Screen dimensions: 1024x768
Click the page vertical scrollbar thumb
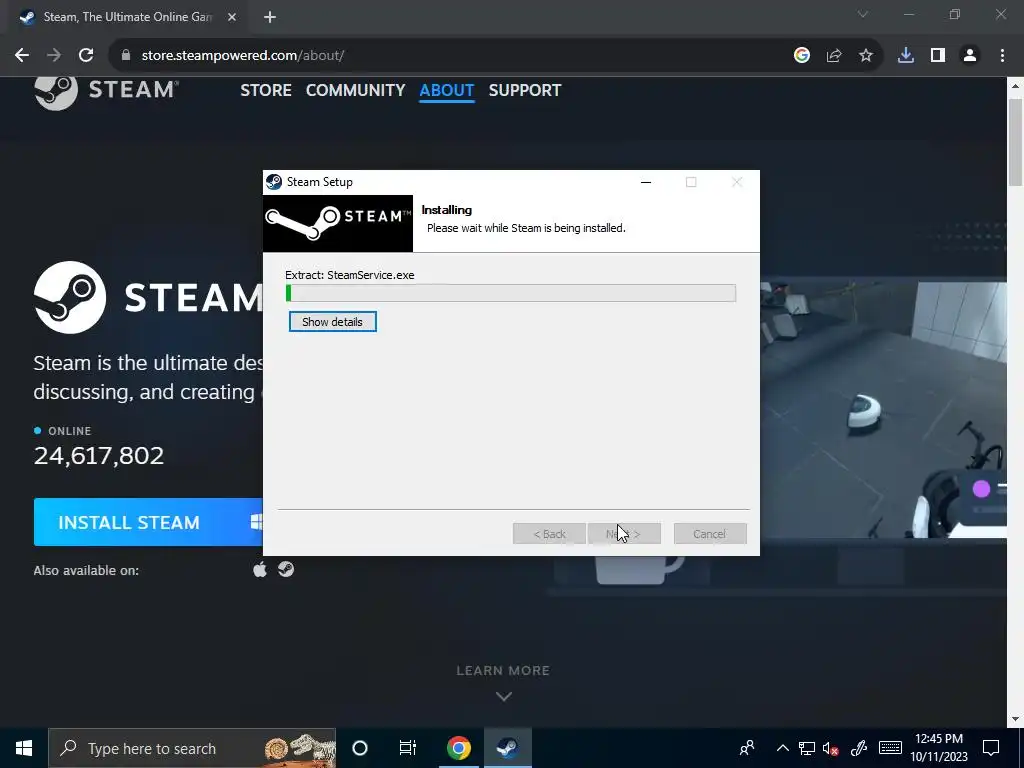pyautogui.click(x=1016, y=142)
